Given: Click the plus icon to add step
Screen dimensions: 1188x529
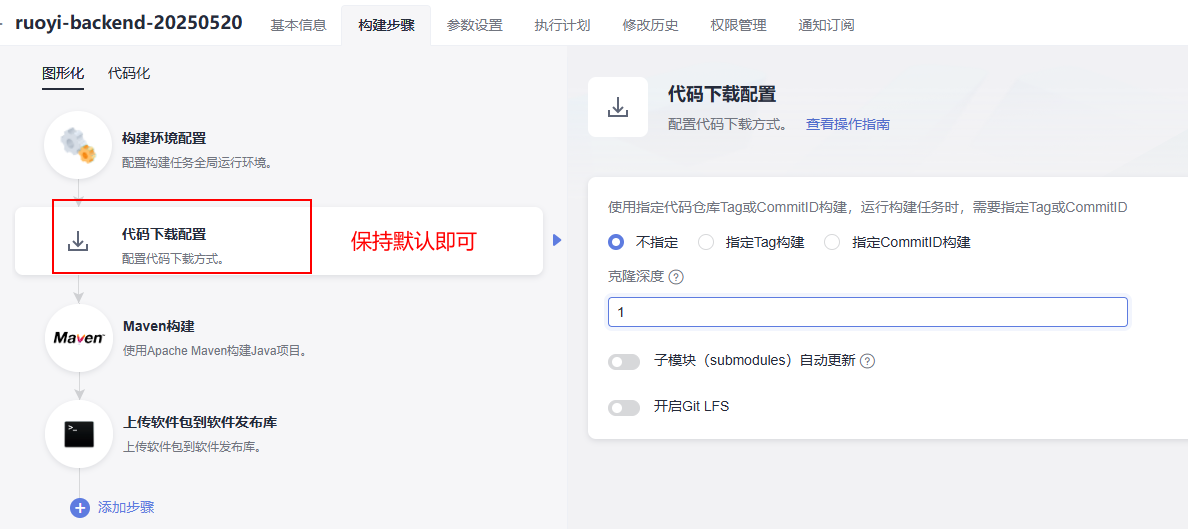Looking at the screenshot, I should click(x=80, y=507).
